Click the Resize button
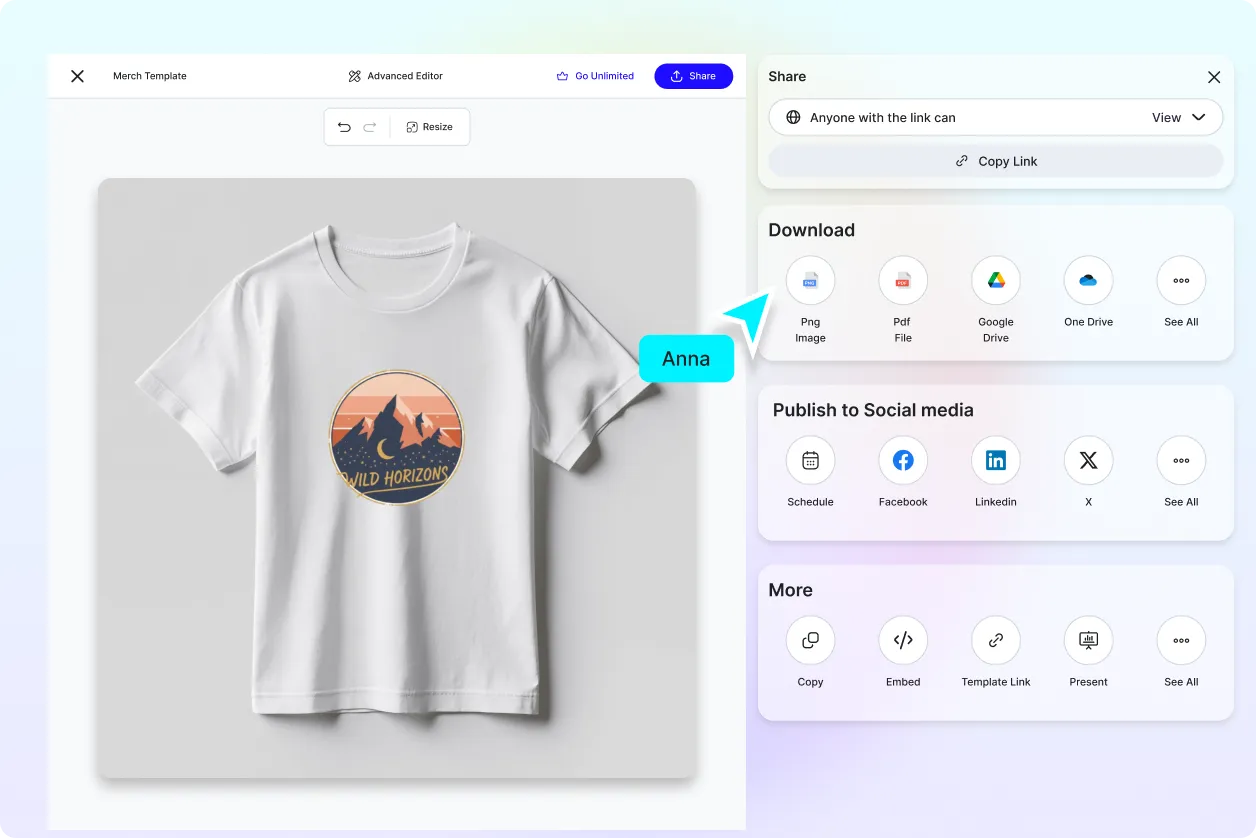1256x838 pixels. [x=430, y=127]
